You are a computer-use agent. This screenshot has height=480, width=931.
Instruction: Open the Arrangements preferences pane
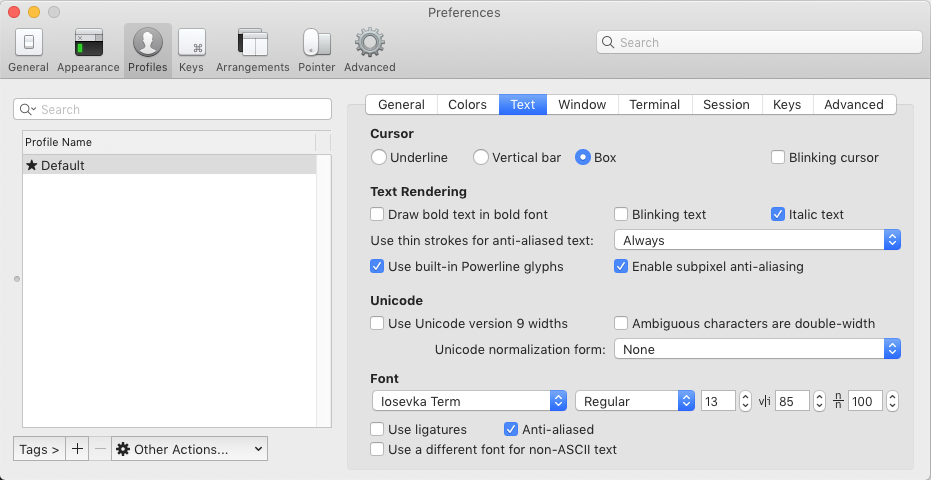click(x=252, y=50)
